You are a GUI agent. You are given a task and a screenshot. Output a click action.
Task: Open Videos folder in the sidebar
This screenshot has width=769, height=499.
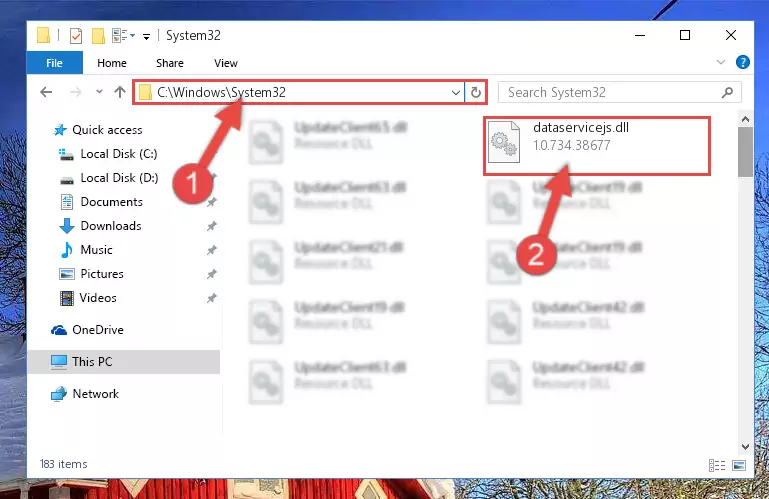[x=88, y=298]
